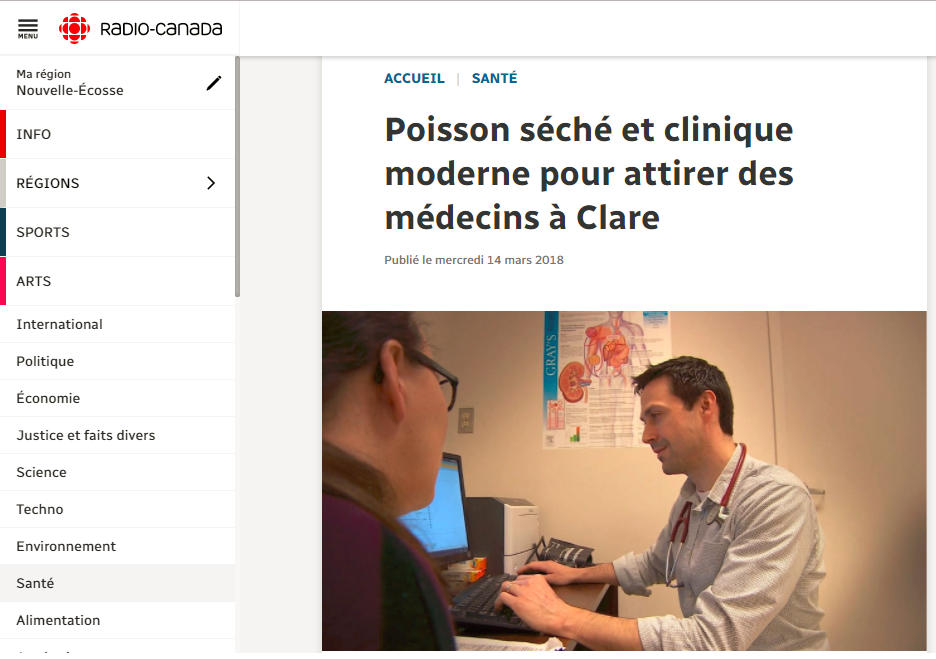Screen dimensions: 936x659
Task: Select the highlighted Santé sidebar item
Action: pyautogui.click(x=118, y=583)
